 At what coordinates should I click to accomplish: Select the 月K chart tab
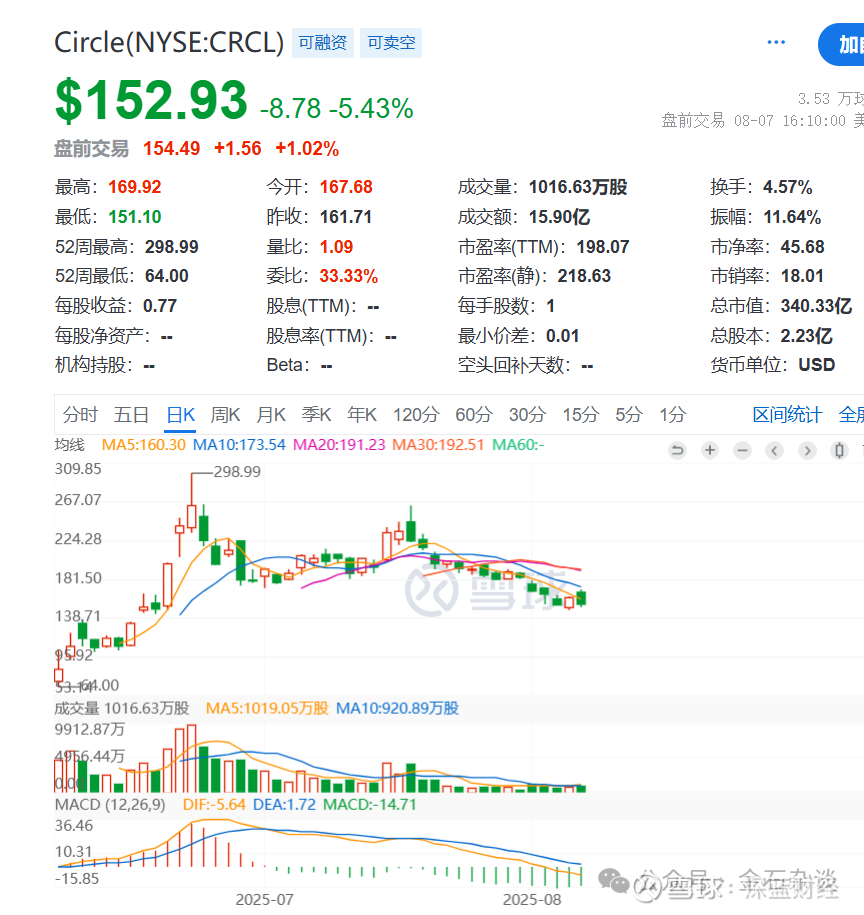pyautogui.click(x=271, y=415)
